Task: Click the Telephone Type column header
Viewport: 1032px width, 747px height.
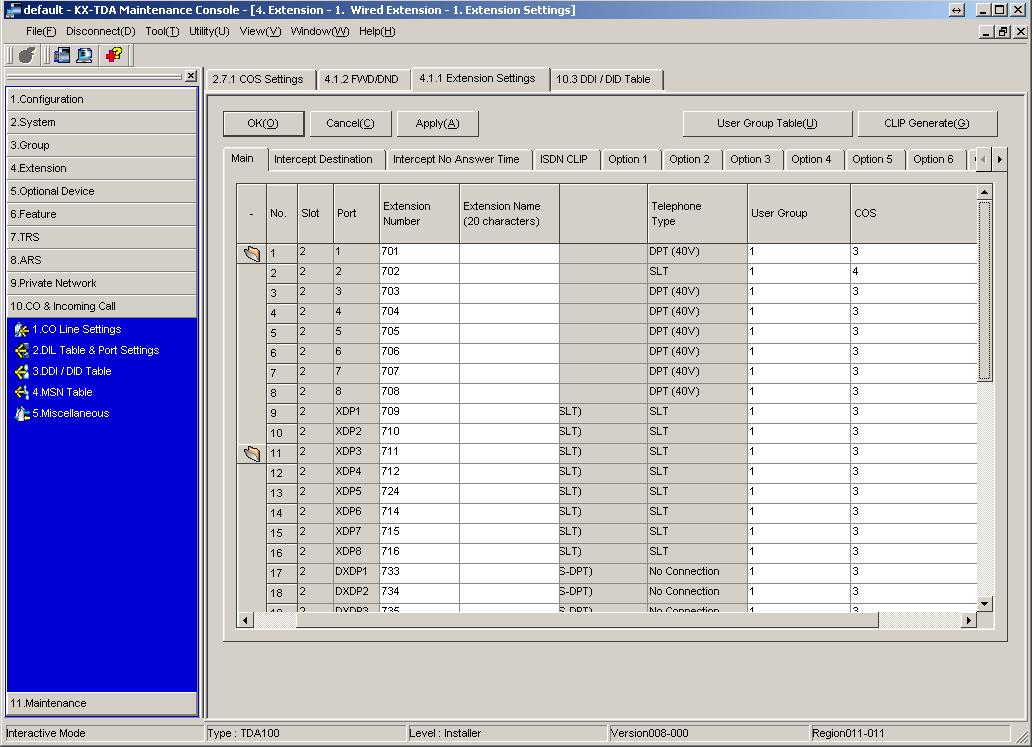Action: tap(698, 214)
